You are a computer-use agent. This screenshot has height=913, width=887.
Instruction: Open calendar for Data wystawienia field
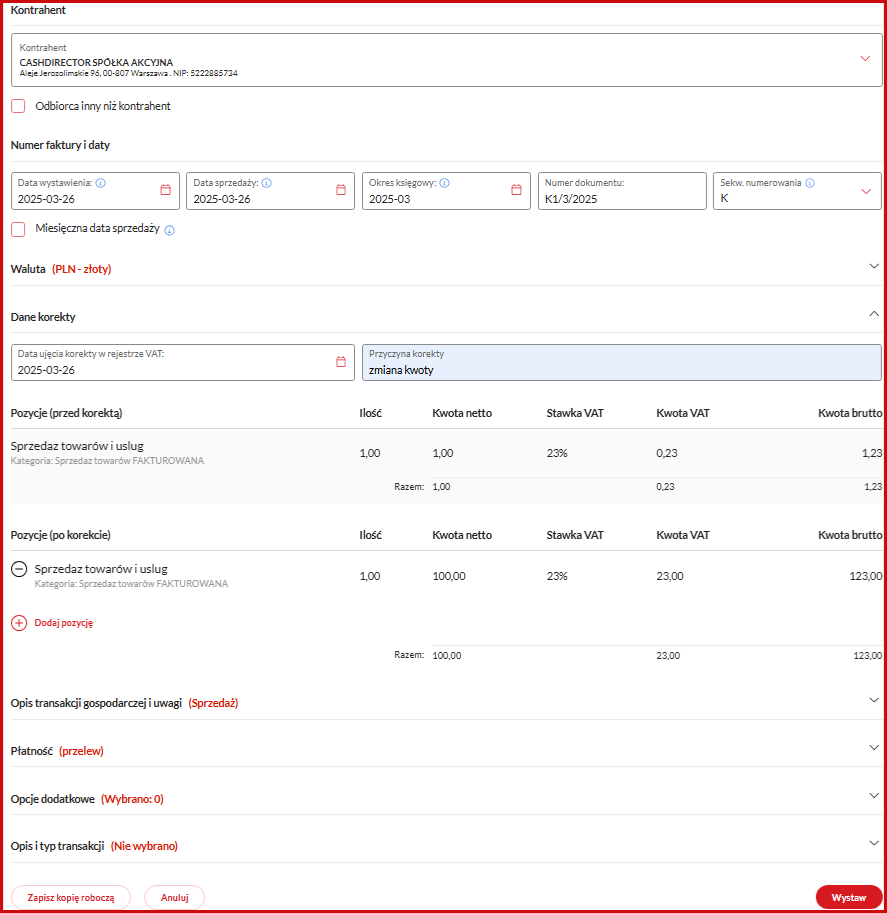pyautogui.click(x=165, y=190)
